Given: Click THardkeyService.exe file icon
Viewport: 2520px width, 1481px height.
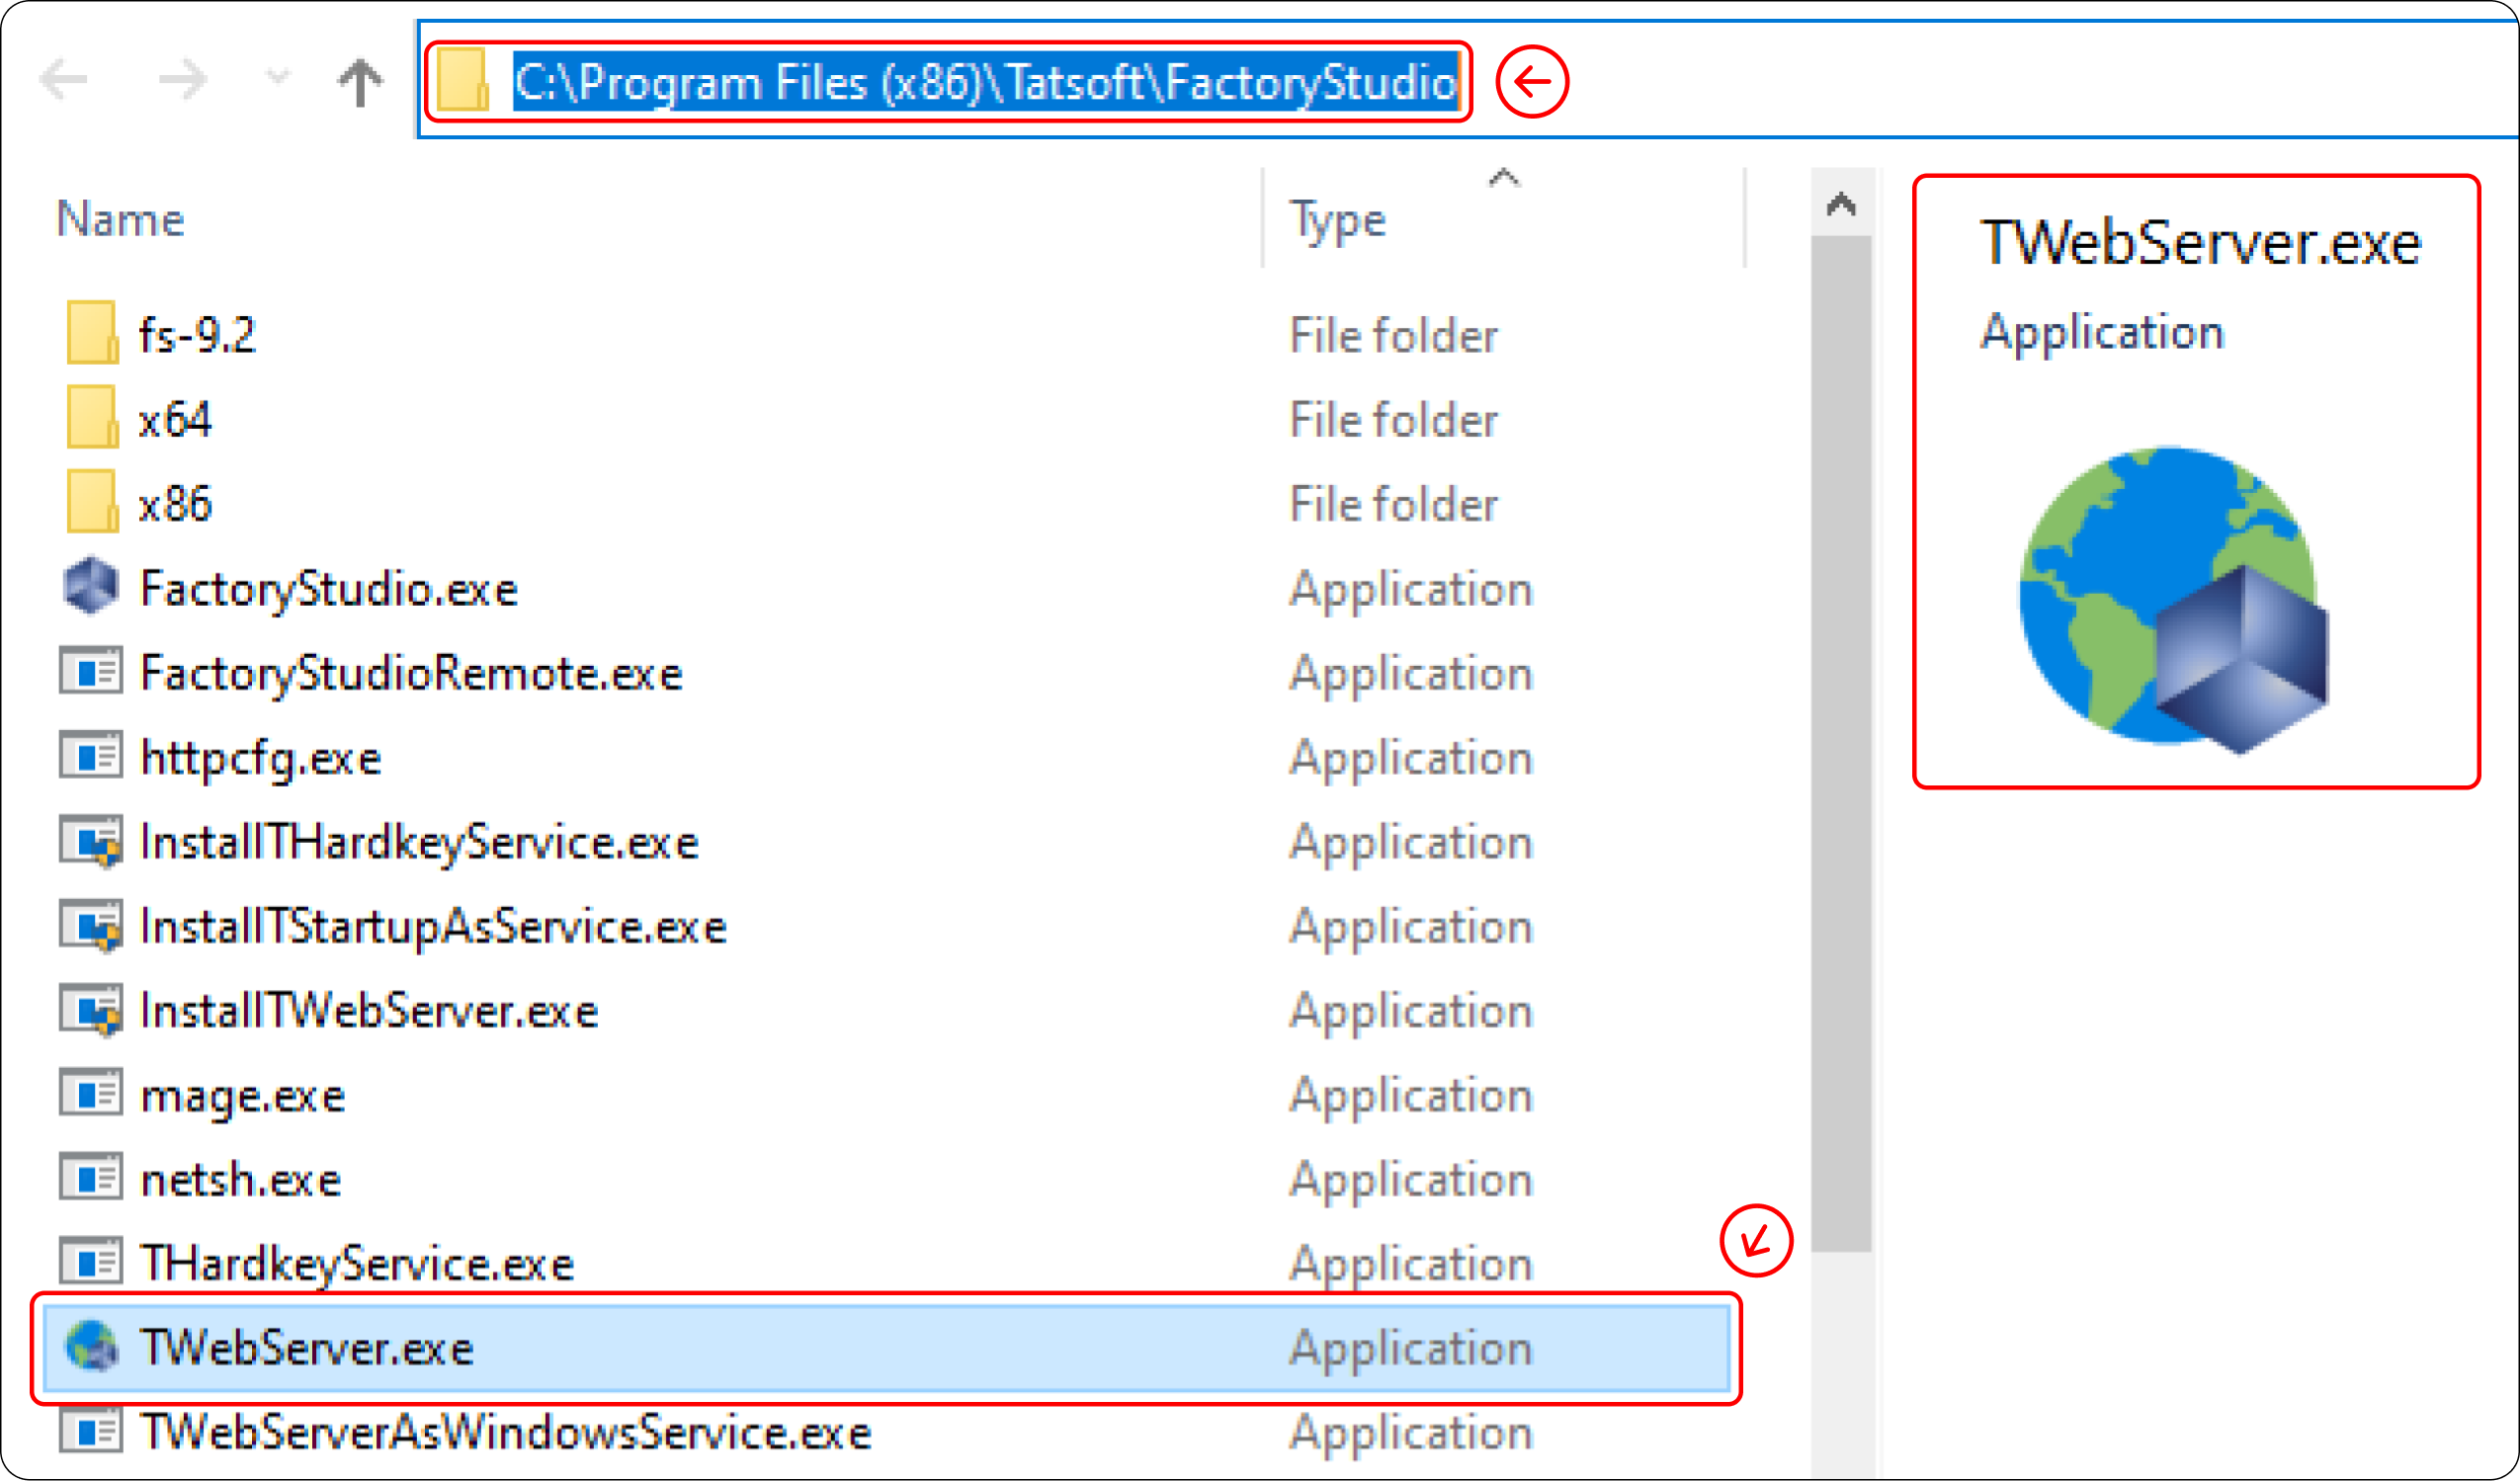Looking at the screenshot, I should (x=91, y=1262).
